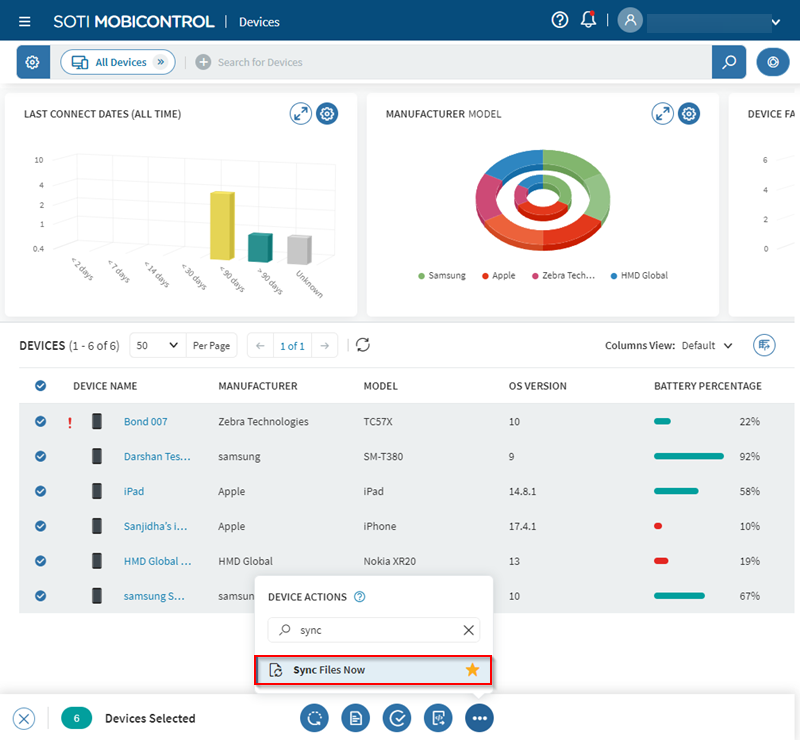Screen dimensions: 800x740
Task: Uncheck the Bond 007 device checkbox
Action: (x=40, y=422)
